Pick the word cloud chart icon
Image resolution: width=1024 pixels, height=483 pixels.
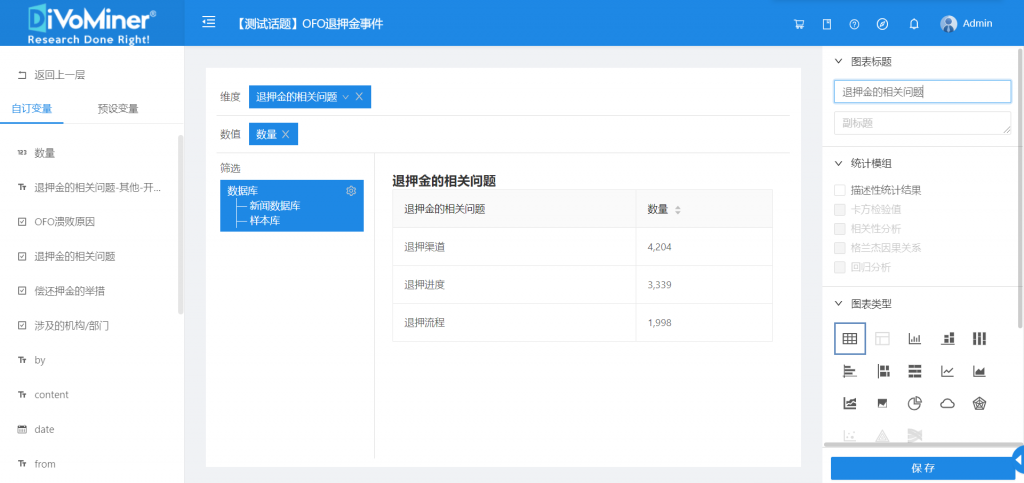[947, 403]
